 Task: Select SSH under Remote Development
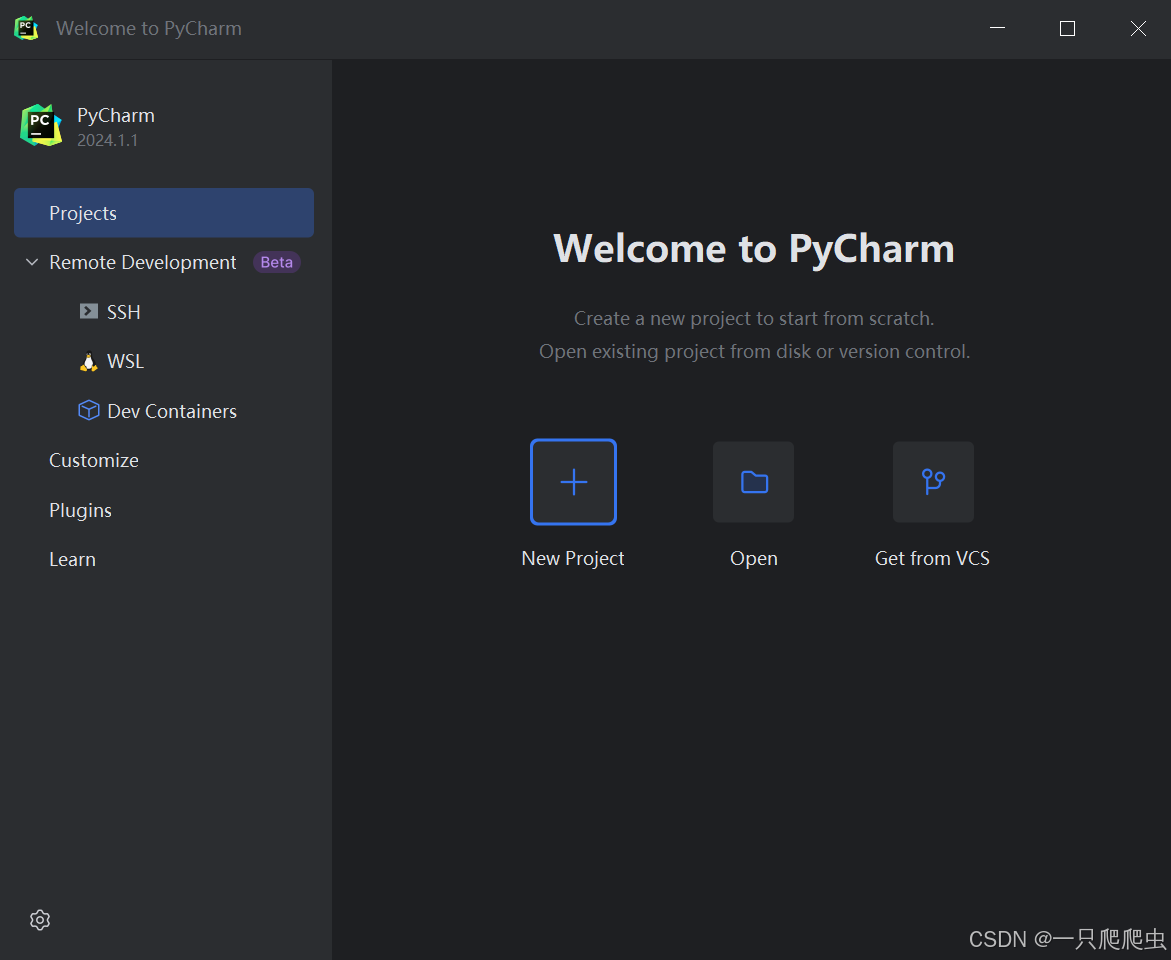tap(124, 312)
